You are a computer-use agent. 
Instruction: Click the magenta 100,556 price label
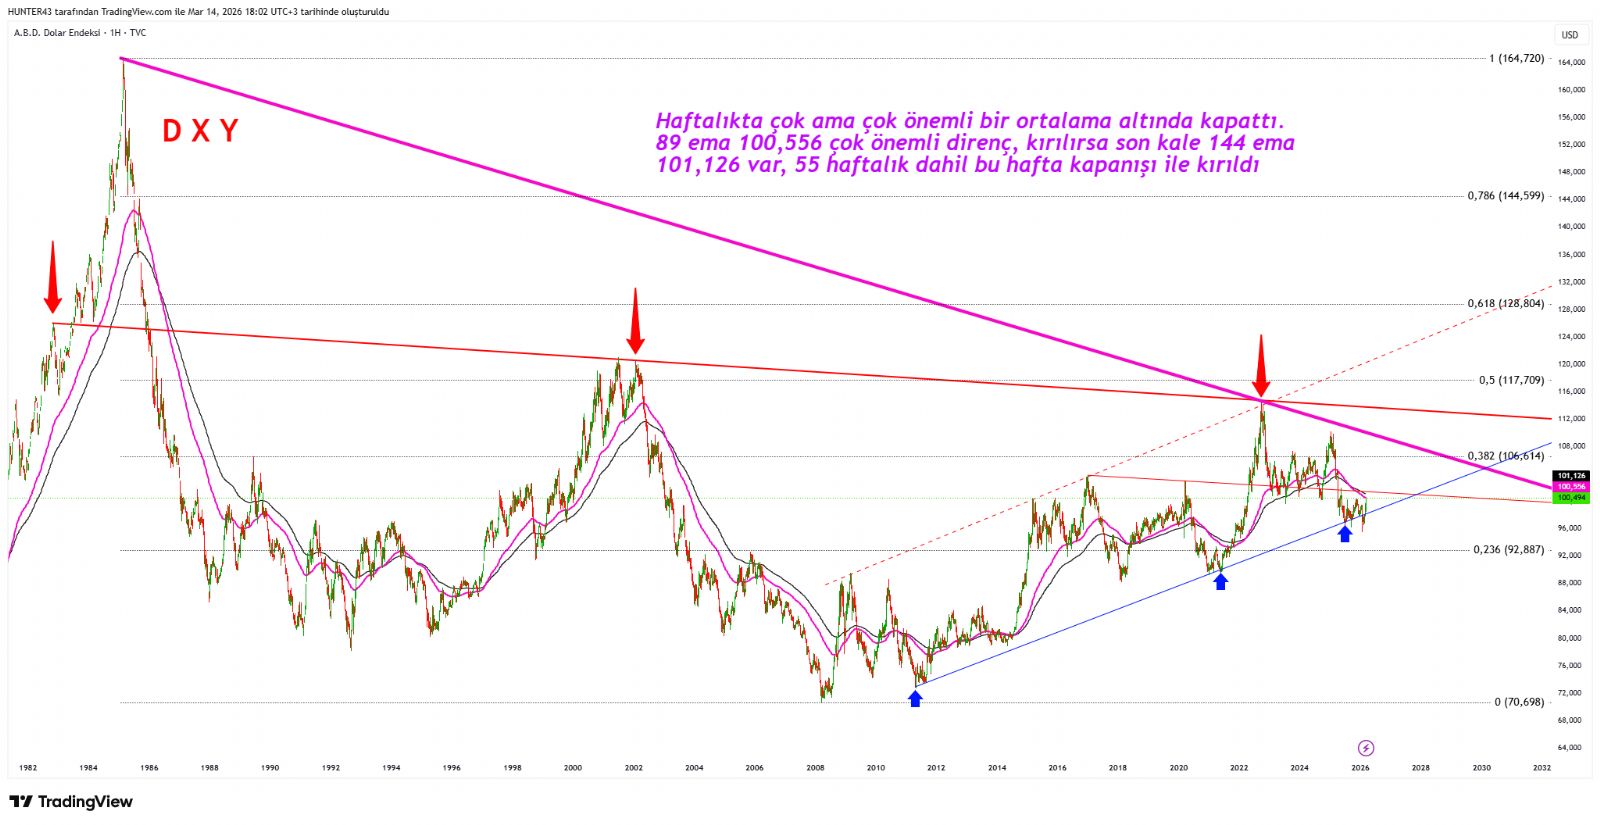click(1571, 487)
